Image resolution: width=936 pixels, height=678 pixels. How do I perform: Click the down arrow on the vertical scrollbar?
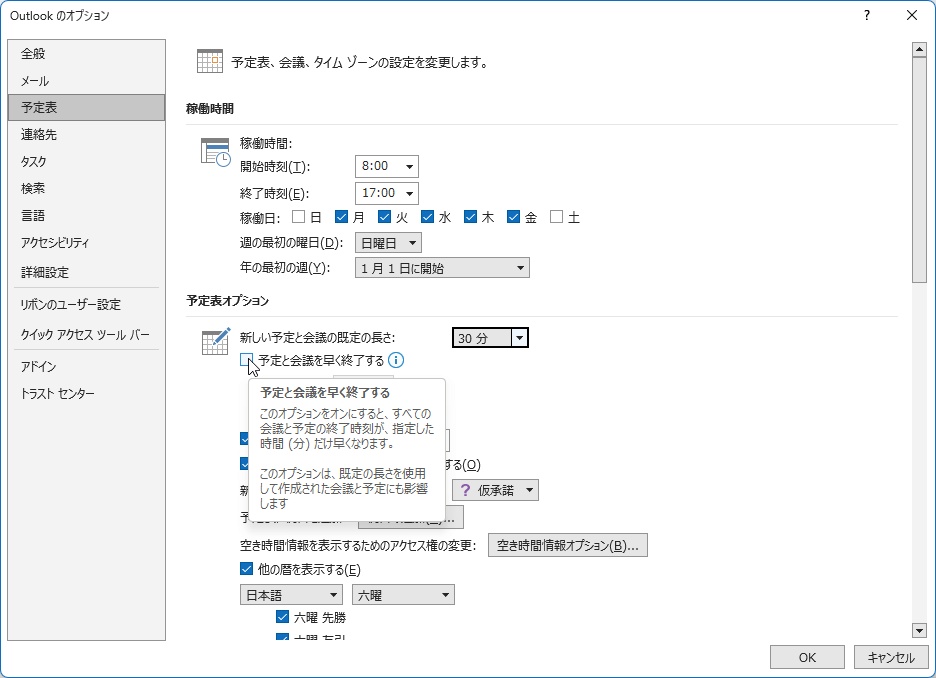pyautogui.click(x=919, y=631)
